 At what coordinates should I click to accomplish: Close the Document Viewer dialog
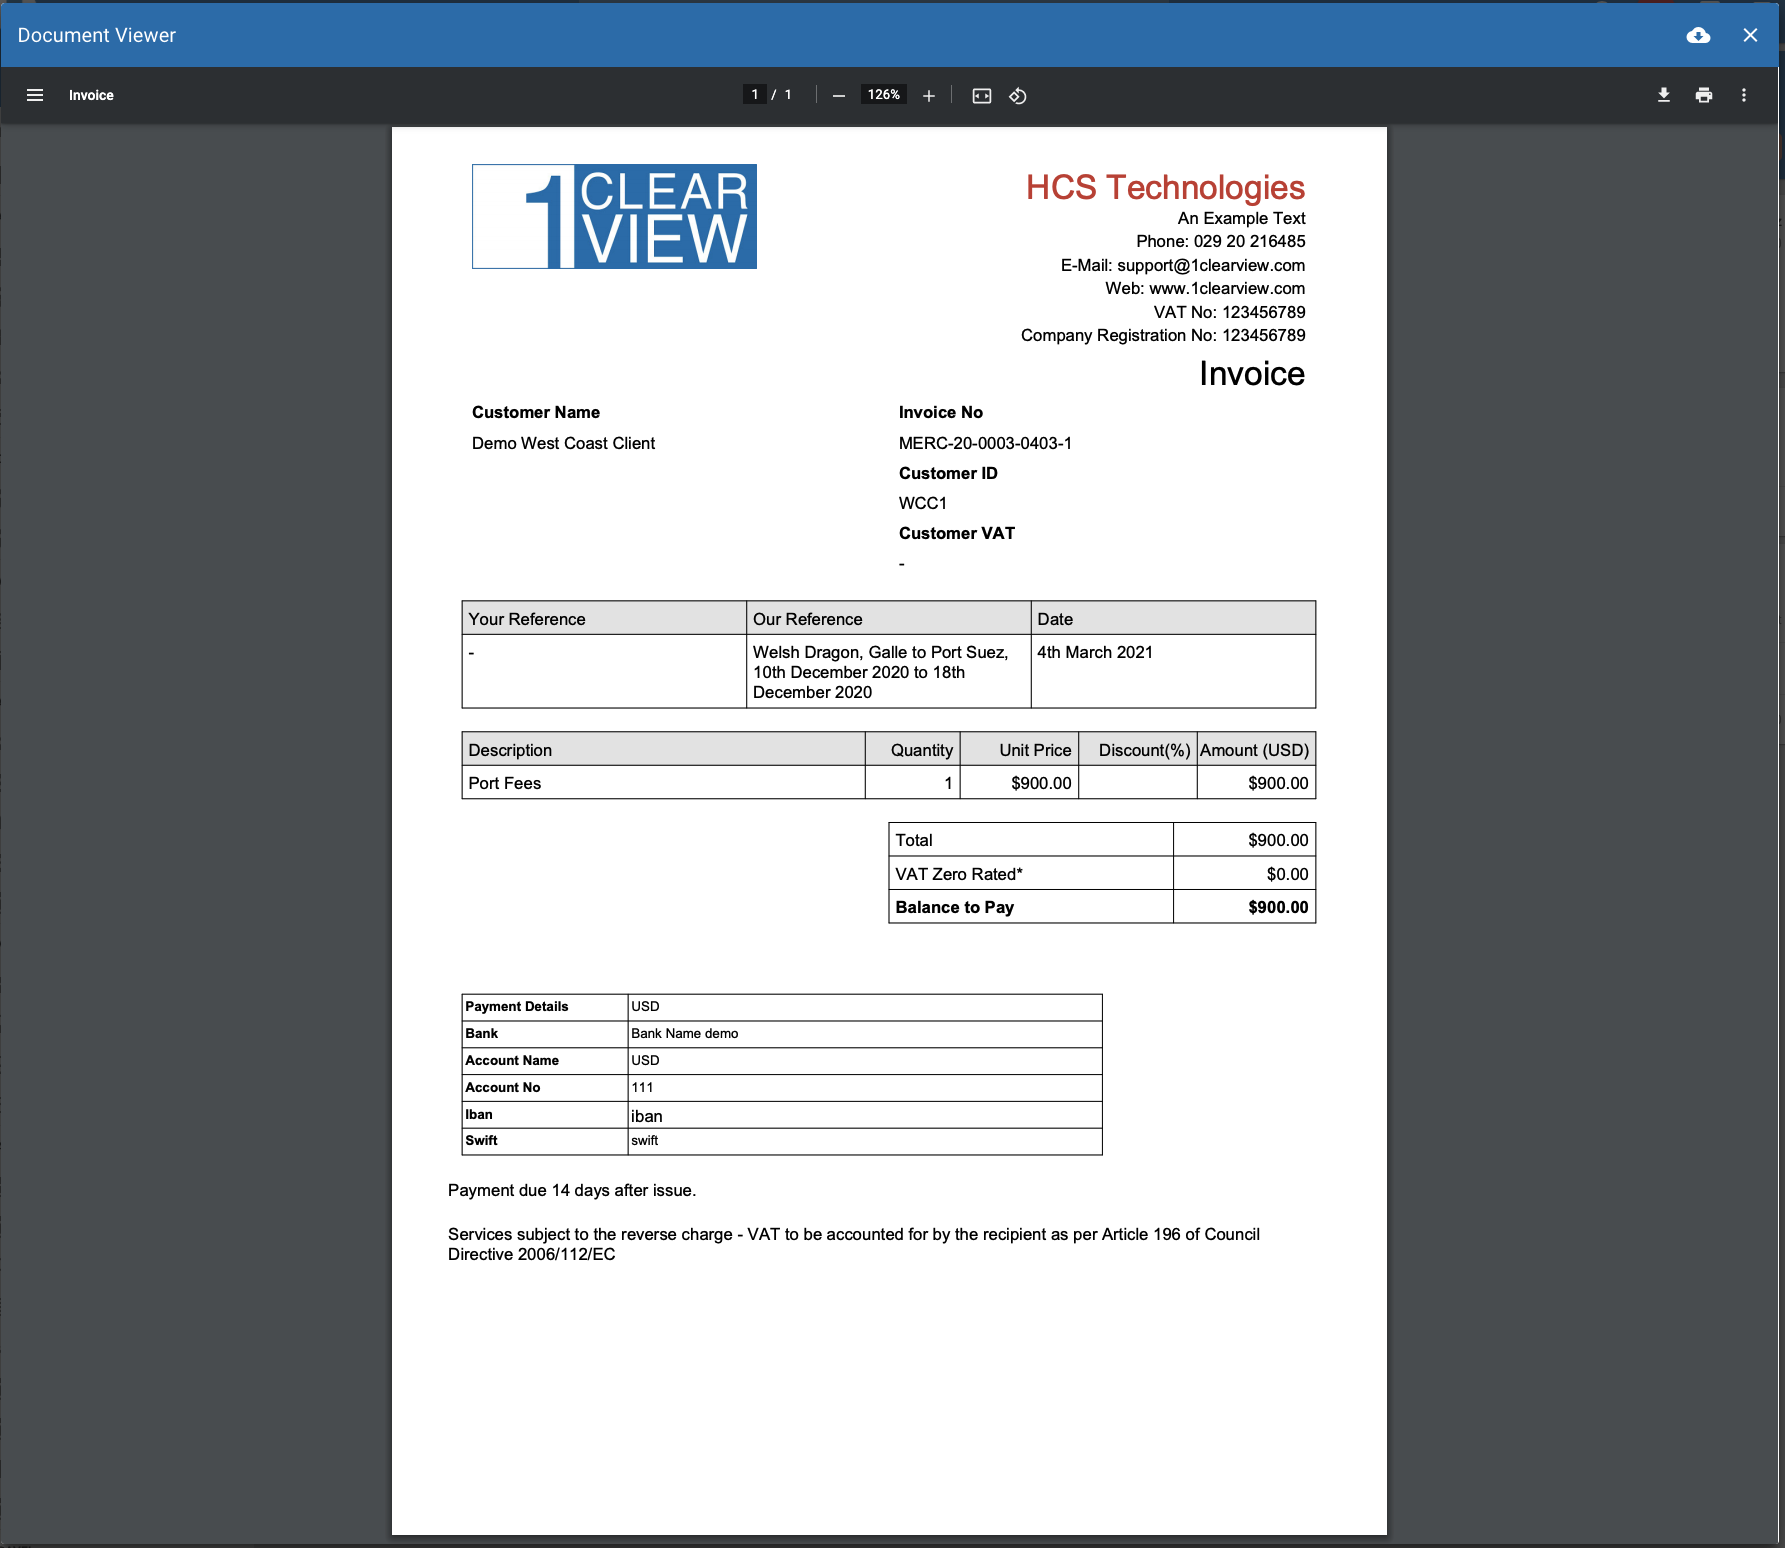point(1750,35)
